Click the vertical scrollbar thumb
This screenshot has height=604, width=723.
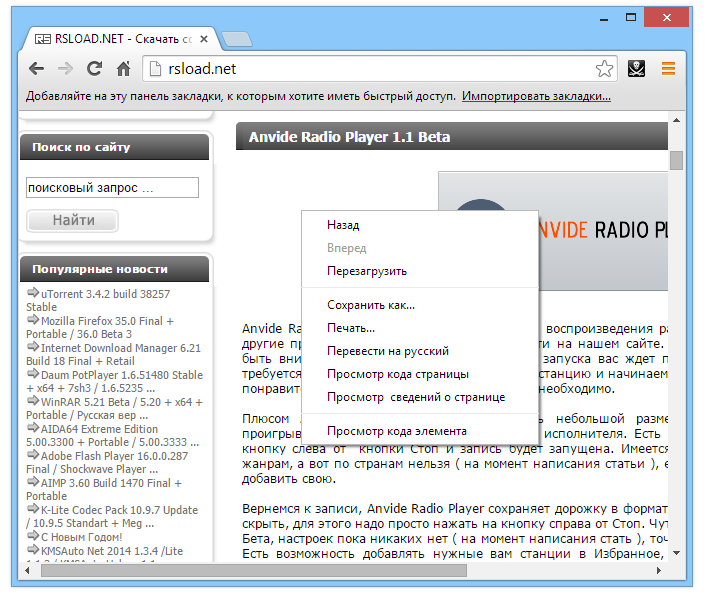coord(676,160)
